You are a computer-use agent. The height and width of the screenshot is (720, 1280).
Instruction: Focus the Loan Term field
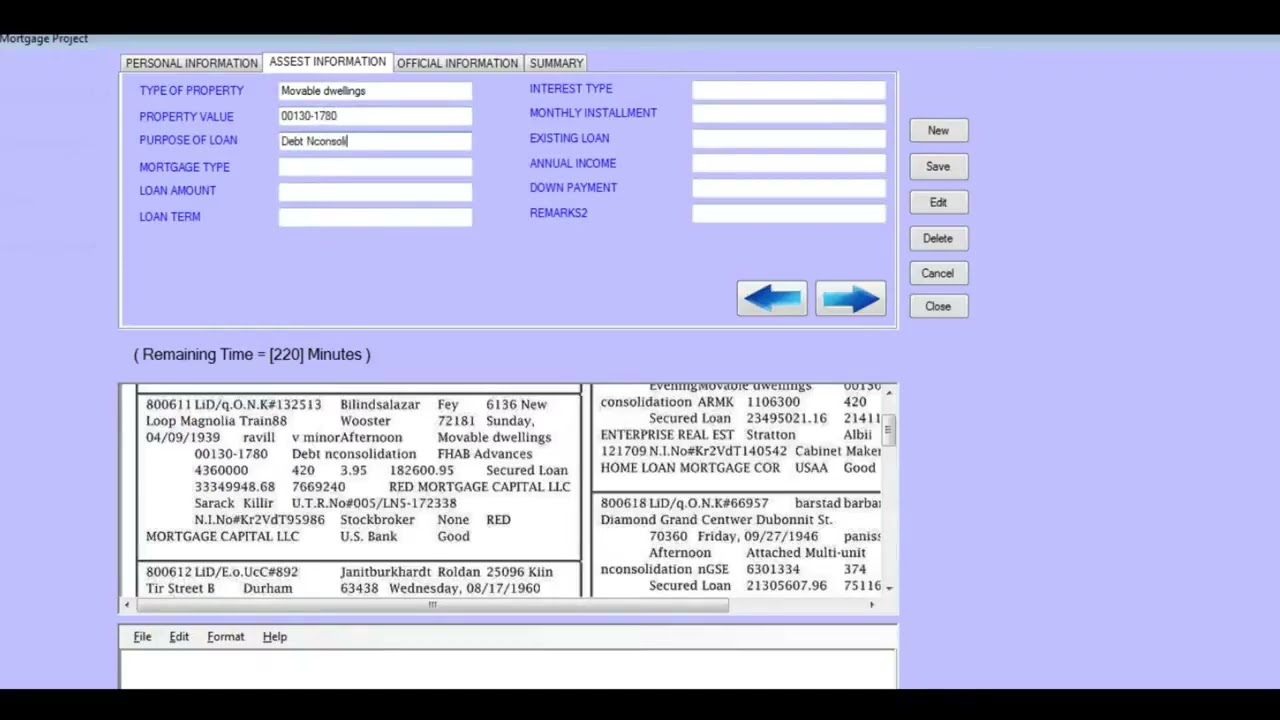(x=375, y=217)
